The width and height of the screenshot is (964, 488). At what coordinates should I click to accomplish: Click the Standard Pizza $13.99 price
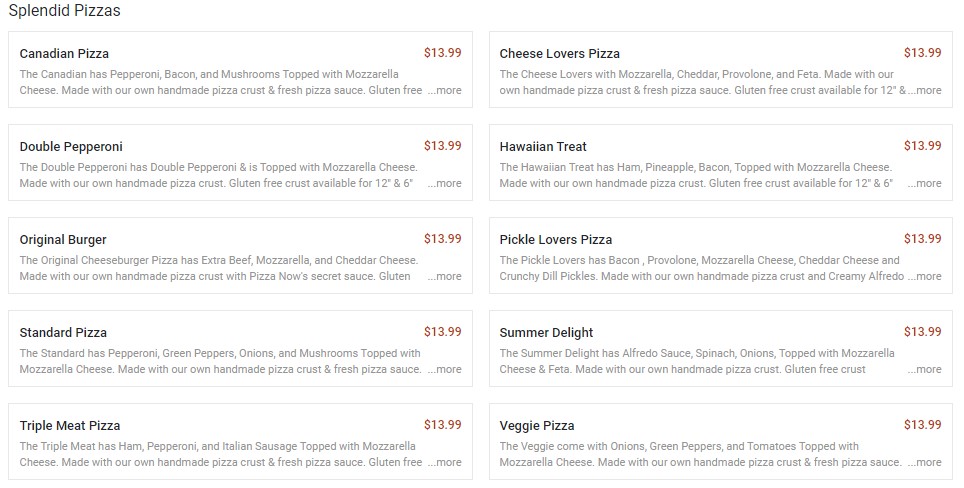click(442, 332)
